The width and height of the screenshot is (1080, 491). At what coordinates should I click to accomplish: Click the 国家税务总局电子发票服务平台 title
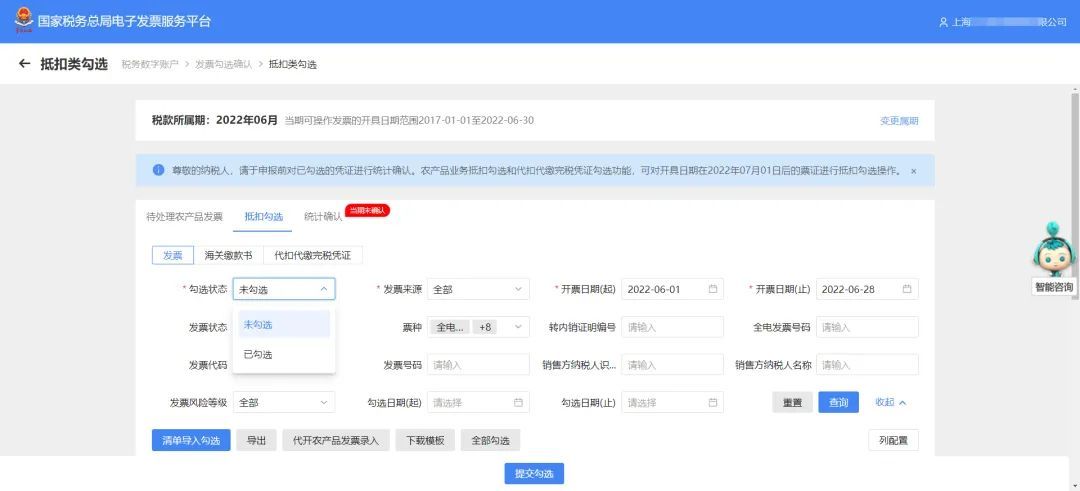click(124, 21)
